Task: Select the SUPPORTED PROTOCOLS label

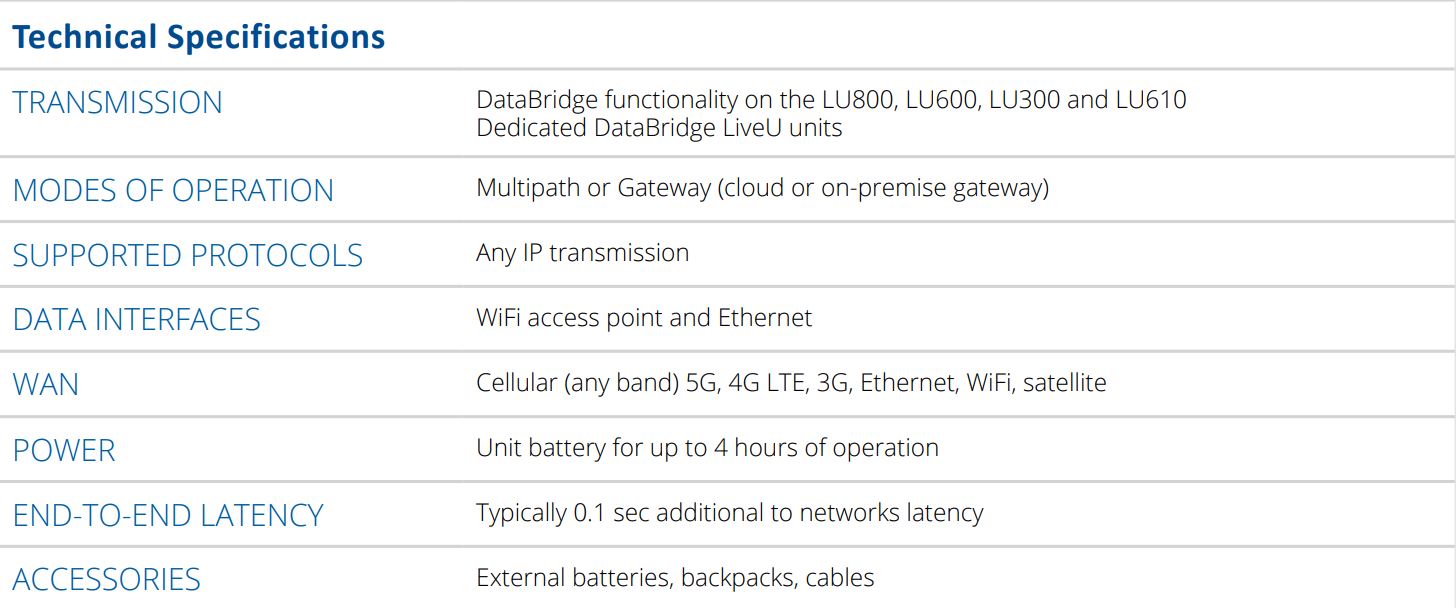Action: coord(188,255)
